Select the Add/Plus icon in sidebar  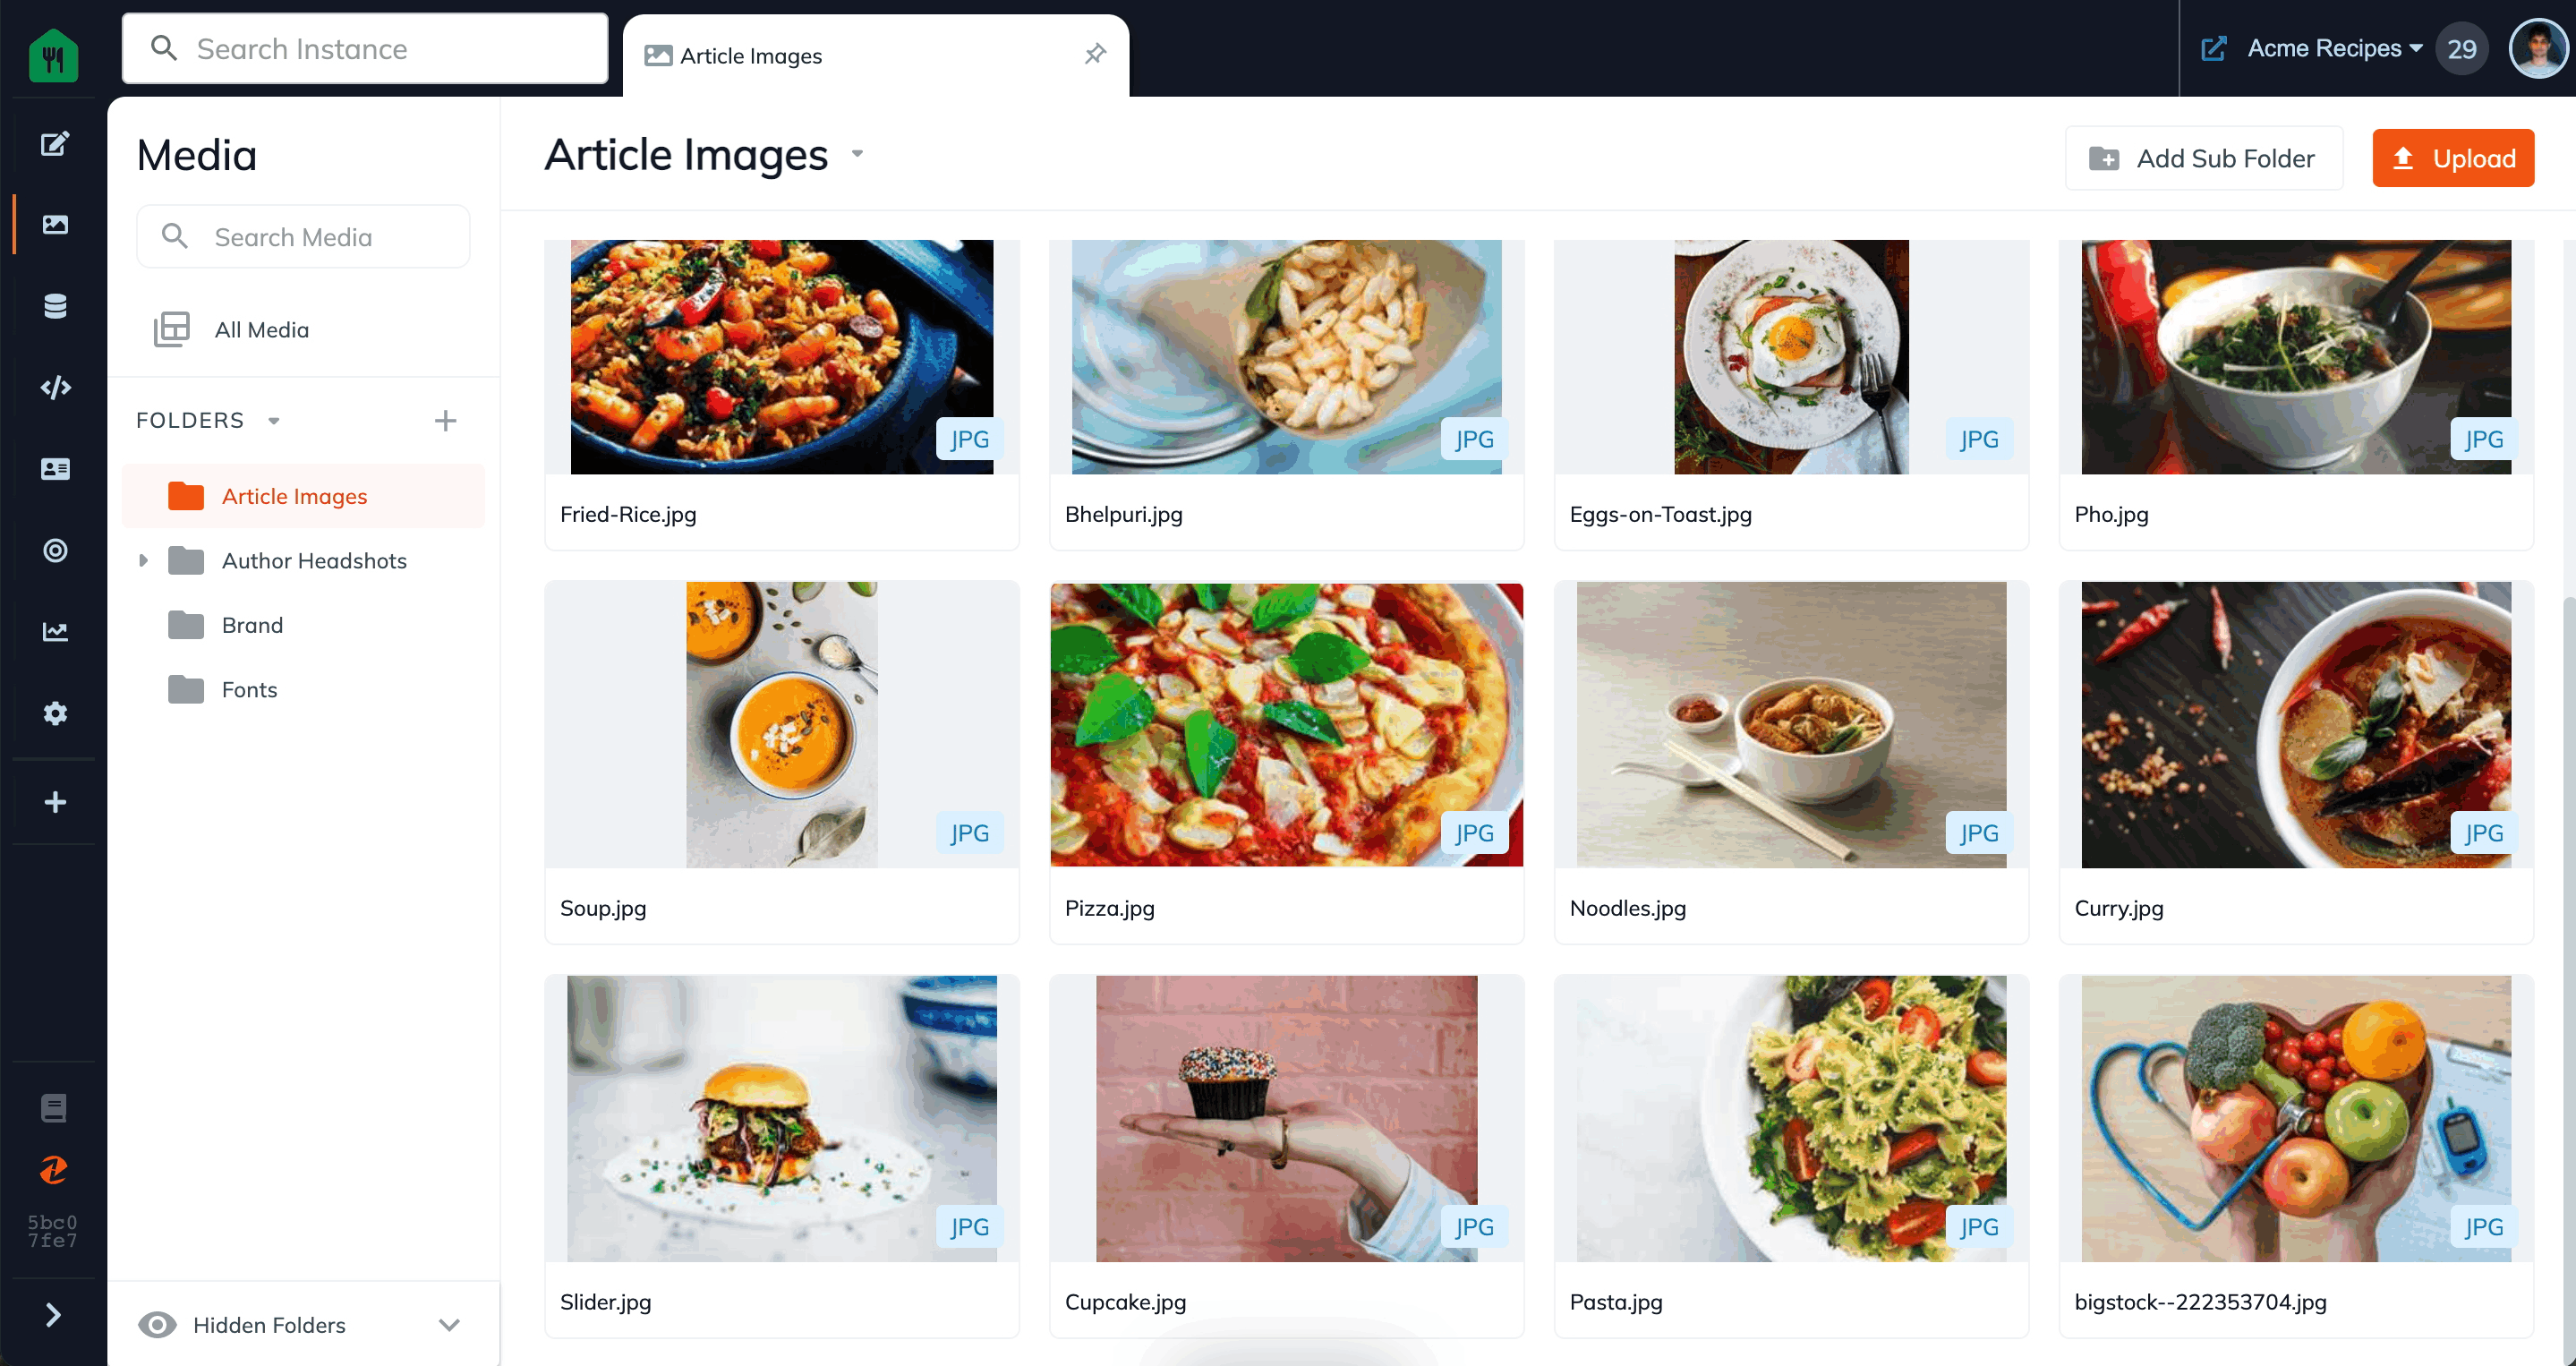53,802
